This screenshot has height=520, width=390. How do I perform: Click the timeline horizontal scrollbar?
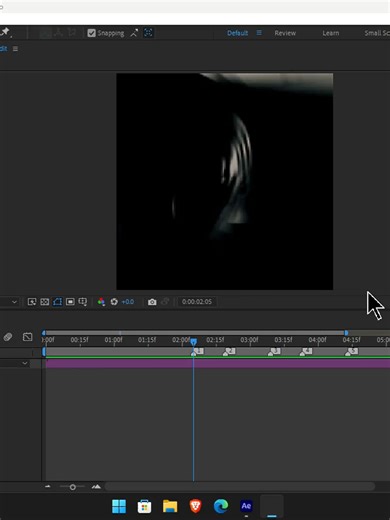[240, 487]
